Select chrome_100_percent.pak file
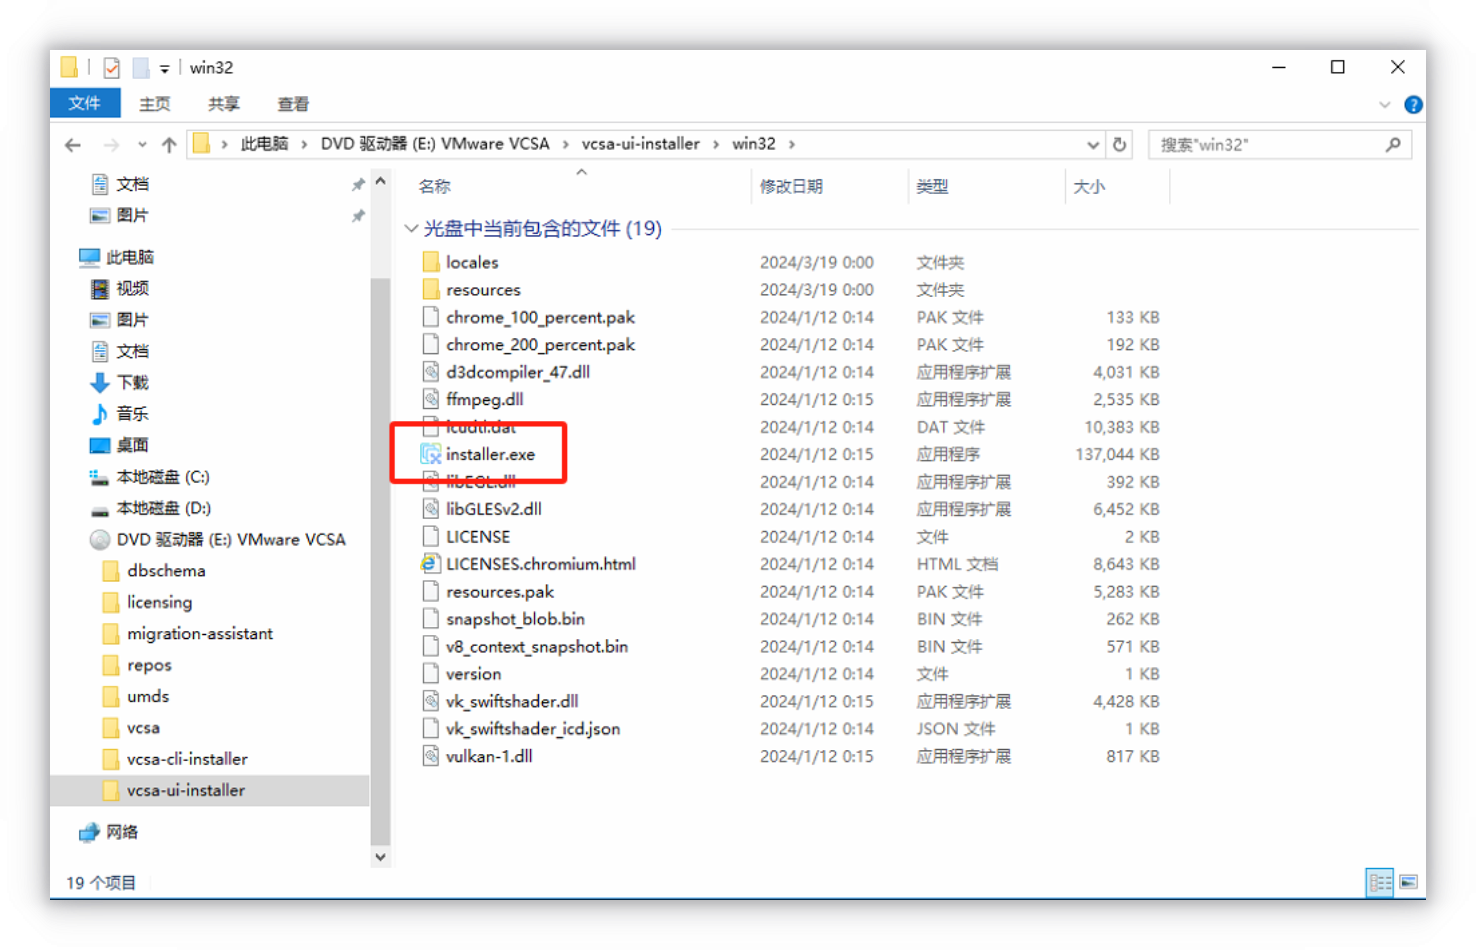 (x=540, y=317)
